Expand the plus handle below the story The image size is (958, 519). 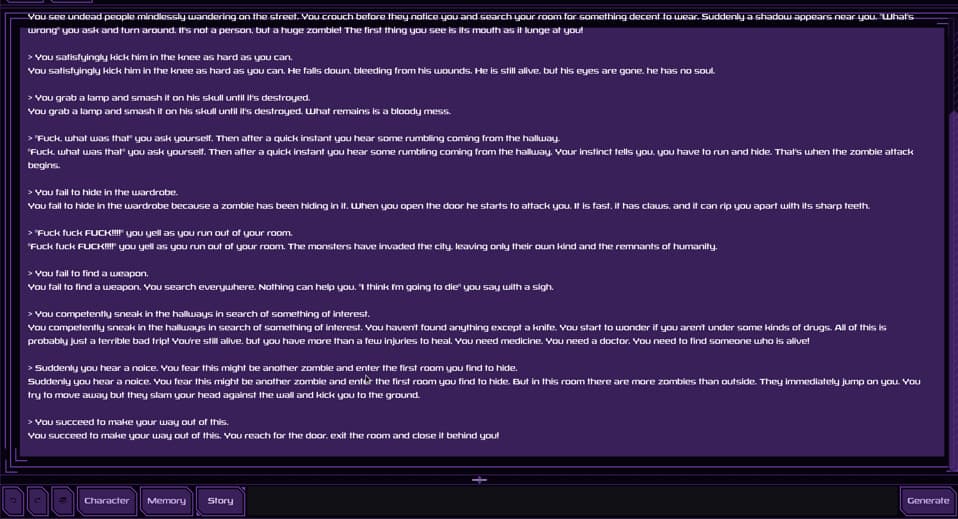click(x=479, y=480)
